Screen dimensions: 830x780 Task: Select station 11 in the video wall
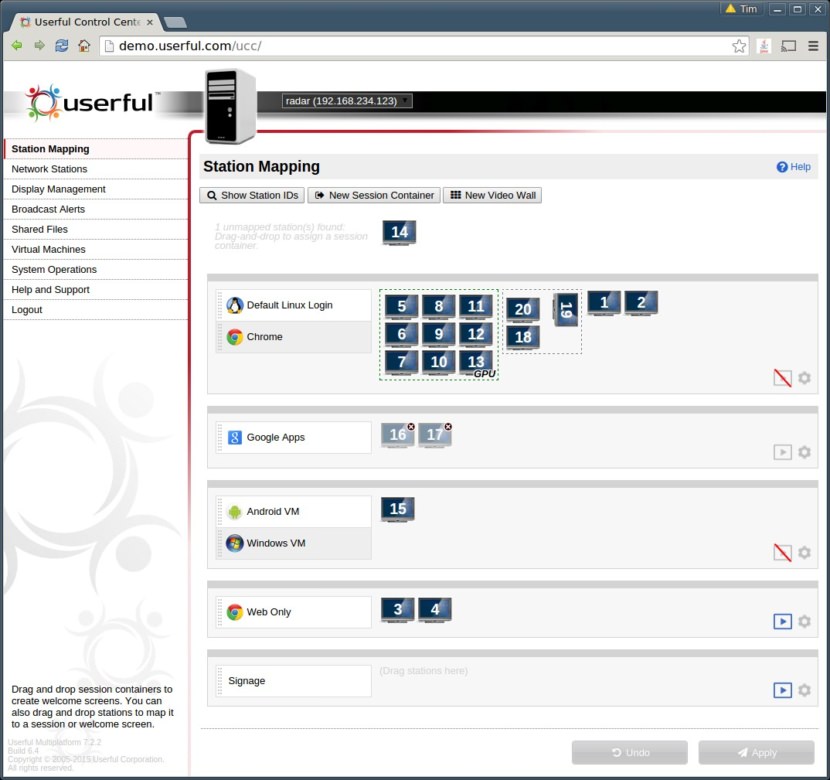pyautogui.click(x=475, y=306)
